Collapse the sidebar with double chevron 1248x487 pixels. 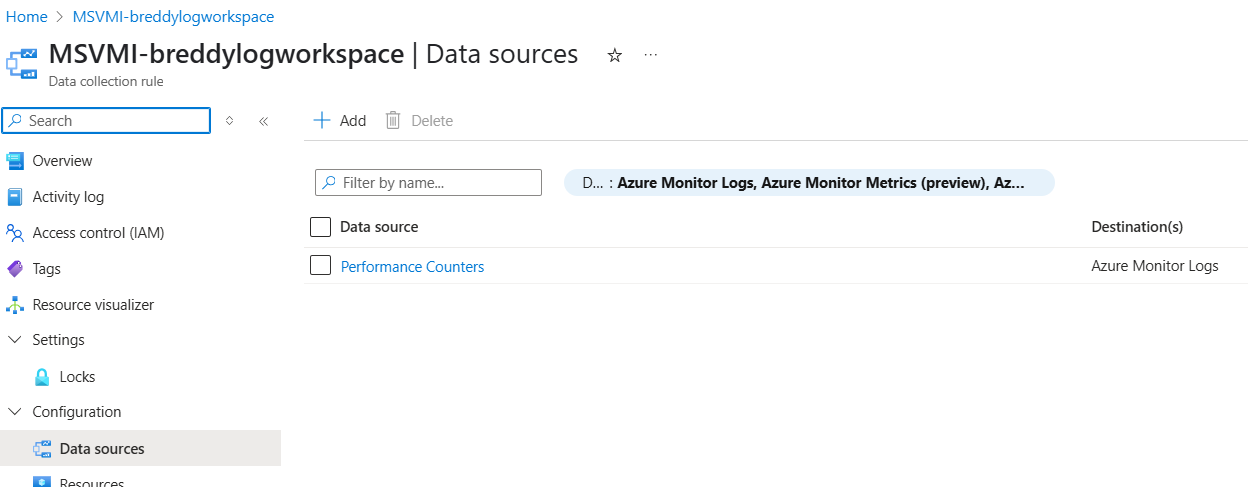click(x=264, y=121)
